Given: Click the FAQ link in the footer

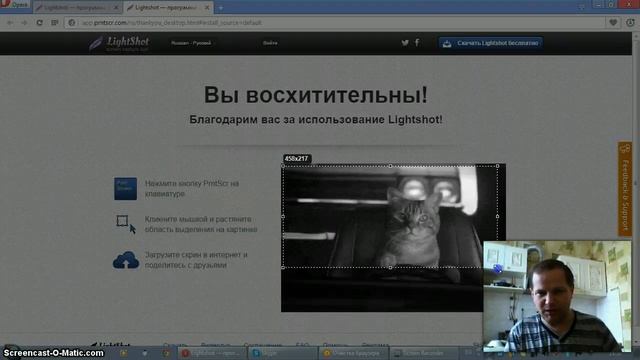Looking at the screenshot, I should (302, 345).
